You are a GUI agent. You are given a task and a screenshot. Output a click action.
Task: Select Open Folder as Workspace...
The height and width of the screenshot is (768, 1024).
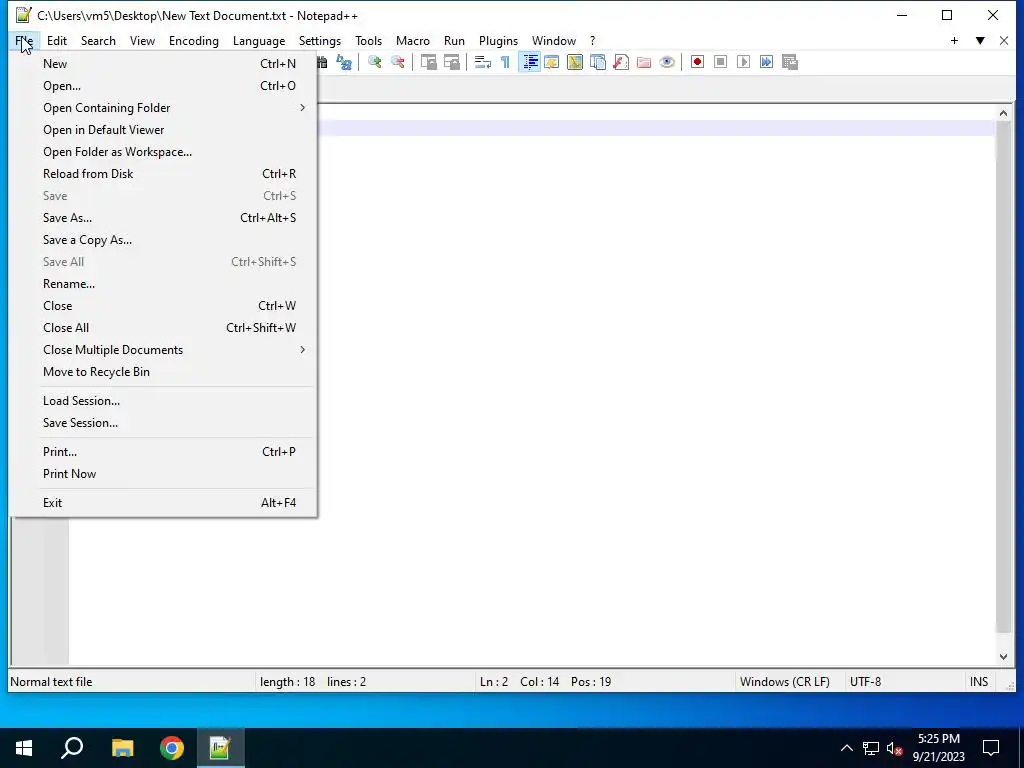163,152
